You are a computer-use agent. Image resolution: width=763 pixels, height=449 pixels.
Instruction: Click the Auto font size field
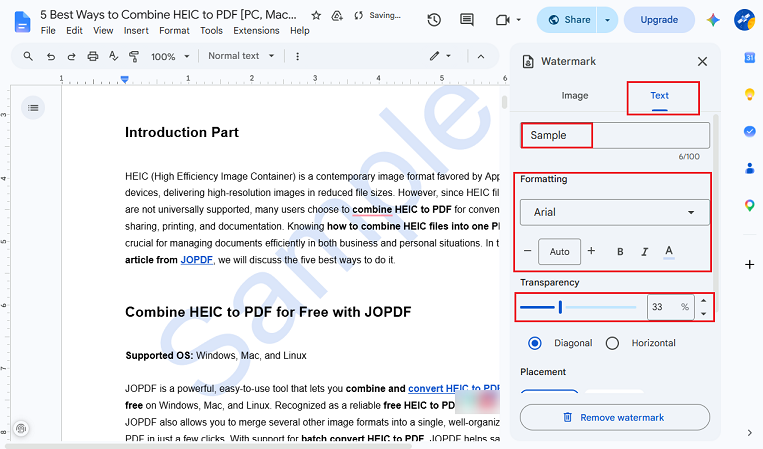pos(560,251)
